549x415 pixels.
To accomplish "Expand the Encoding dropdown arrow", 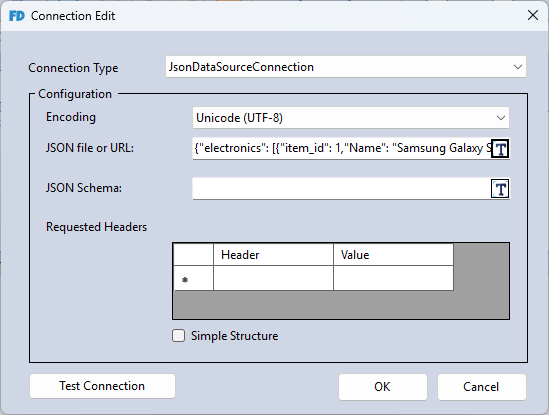I will (x=501, y=118).
